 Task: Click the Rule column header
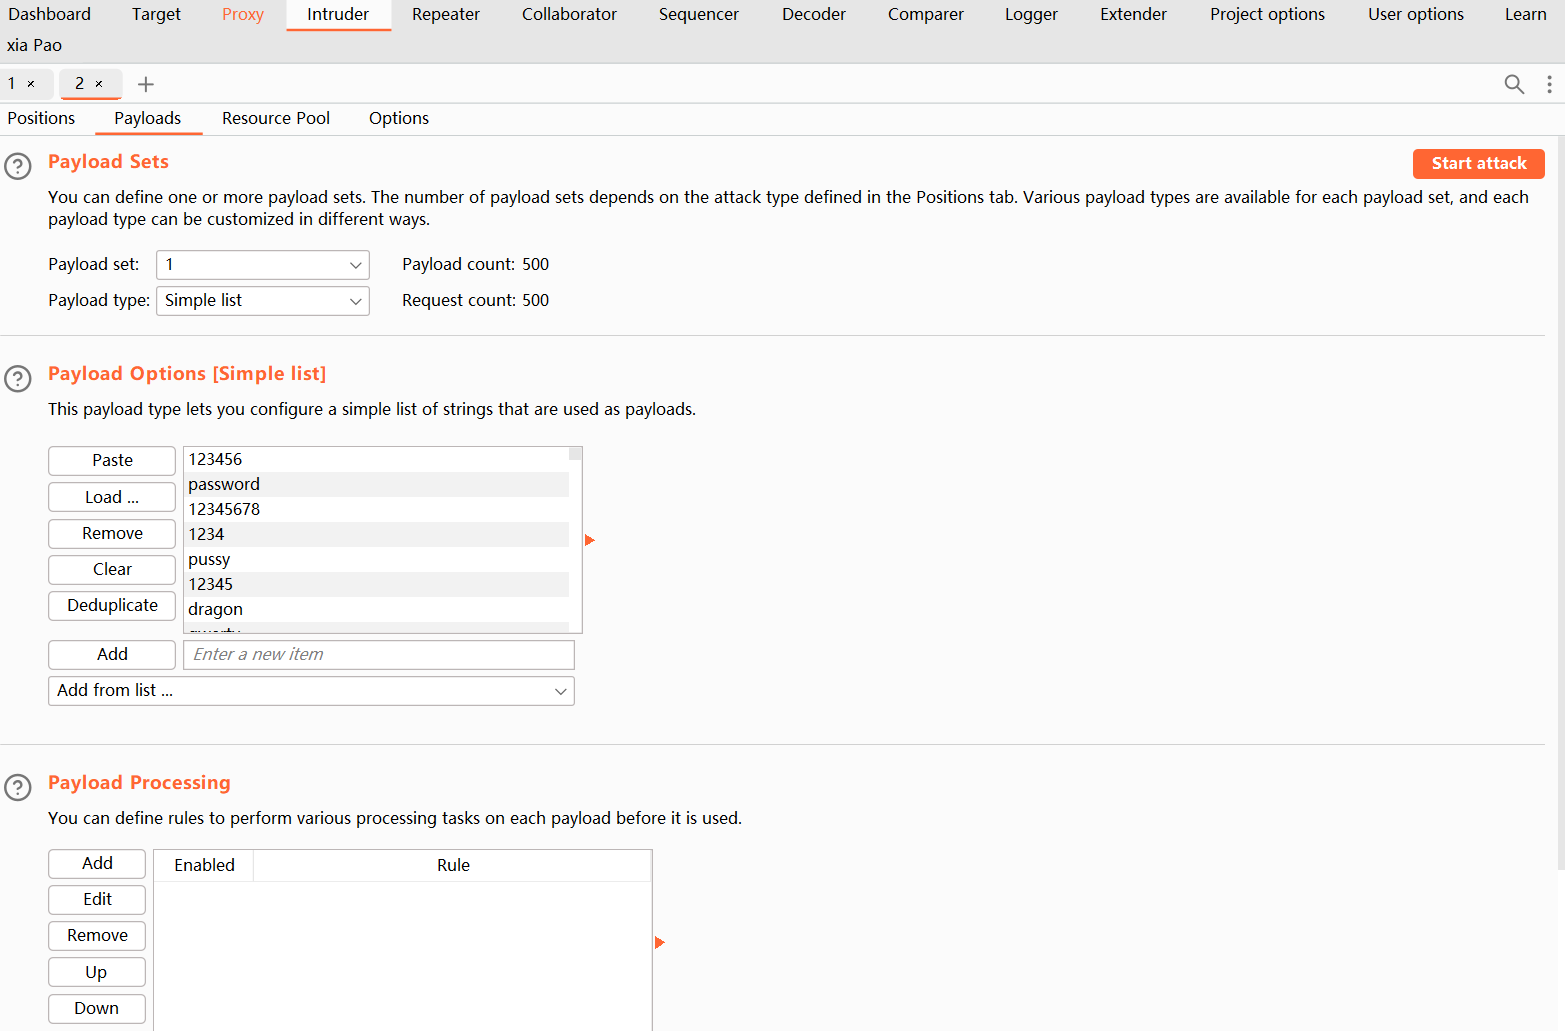[x=453, y=865]
